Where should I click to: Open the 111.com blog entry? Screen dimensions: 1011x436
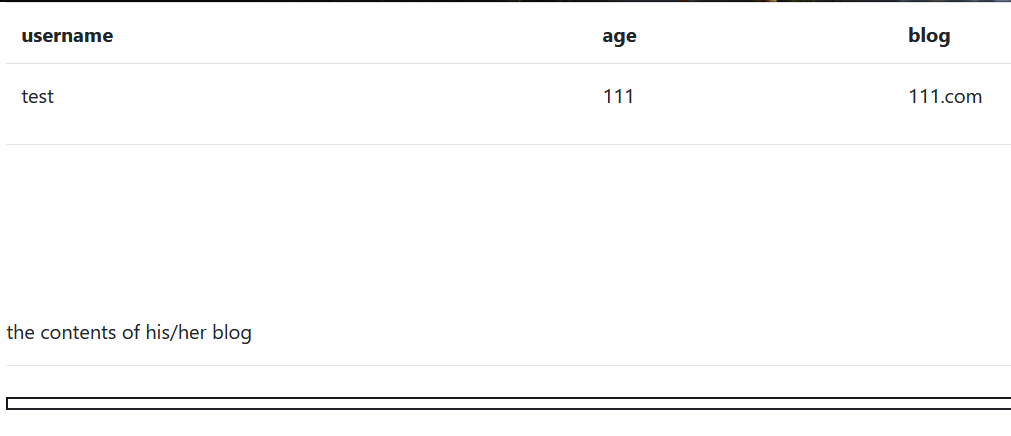pos(945,97)
